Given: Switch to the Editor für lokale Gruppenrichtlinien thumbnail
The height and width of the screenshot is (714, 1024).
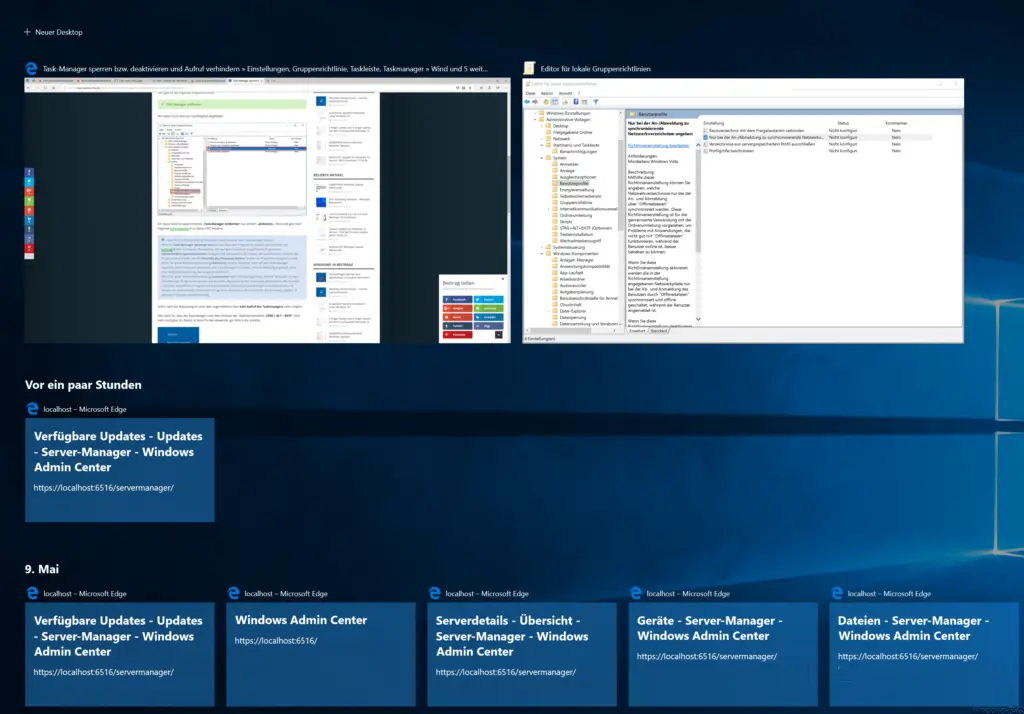Looking at the screenshot, I should [x=743, y=210].
